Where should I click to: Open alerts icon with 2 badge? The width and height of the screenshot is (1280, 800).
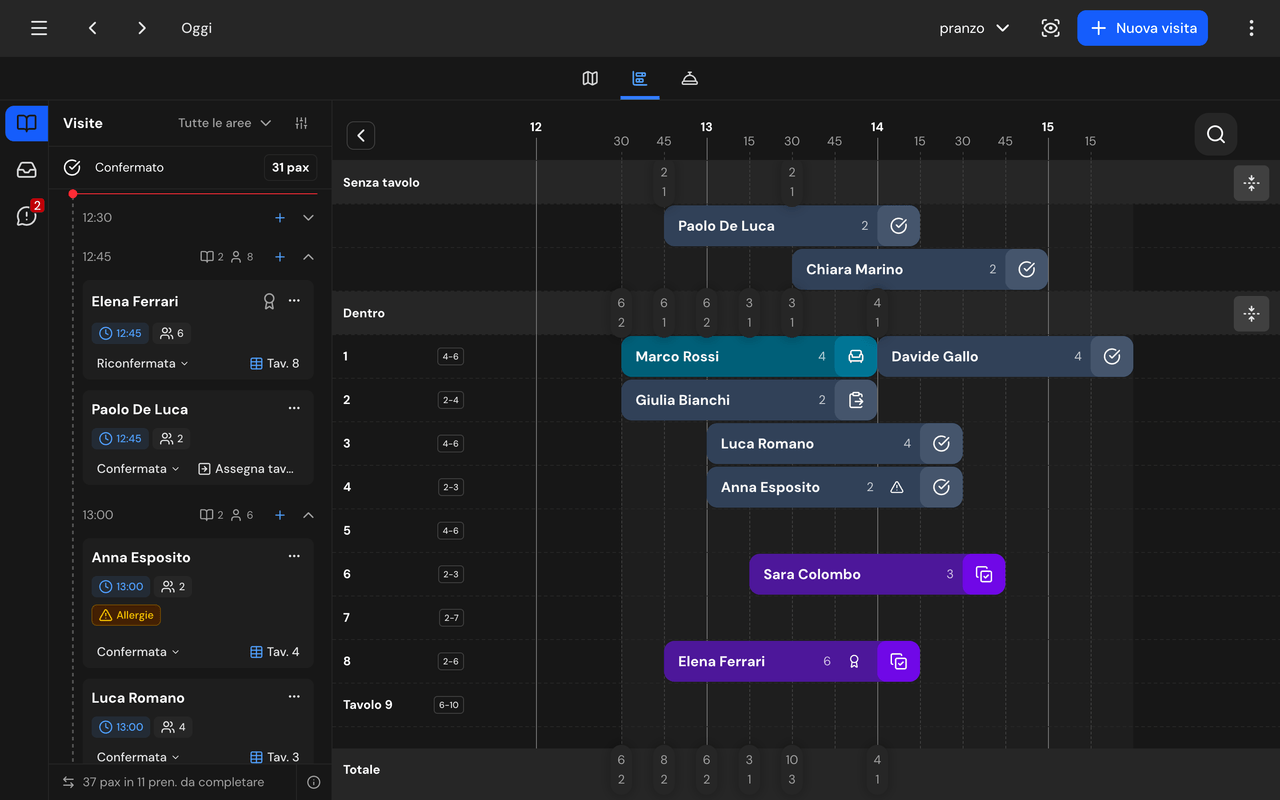click(27, 215)
